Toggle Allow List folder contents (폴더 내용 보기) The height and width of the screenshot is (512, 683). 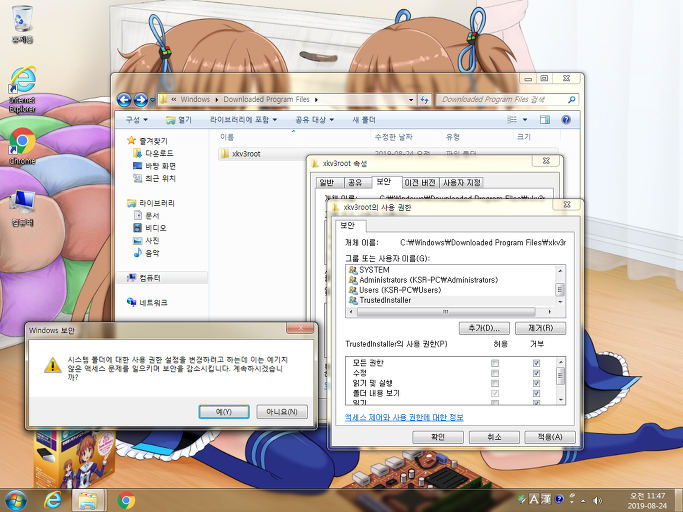(x=495, y=393)
